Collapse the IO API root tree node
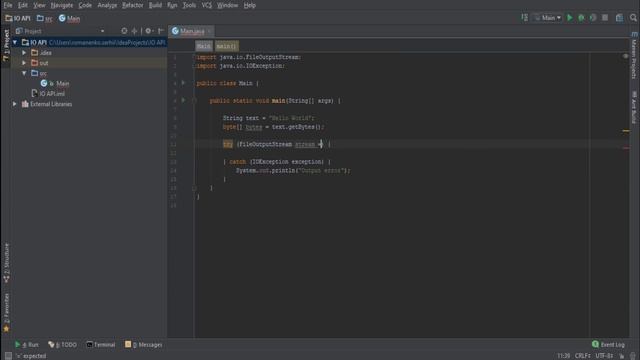The width and height of the screenshot is (640, 360). pos(15,42)
